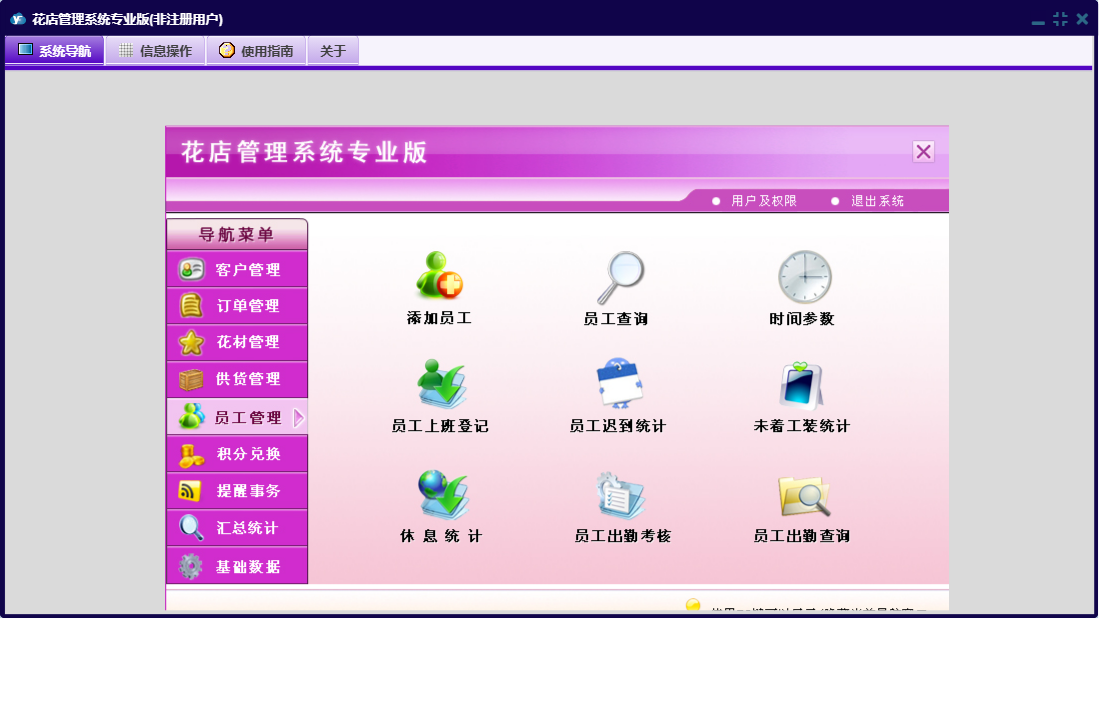Image resolution: width=1099 pixels, height=723 pixels.
Task: Open the 未着工装统计 icon
Action: (x=801, y=385)
